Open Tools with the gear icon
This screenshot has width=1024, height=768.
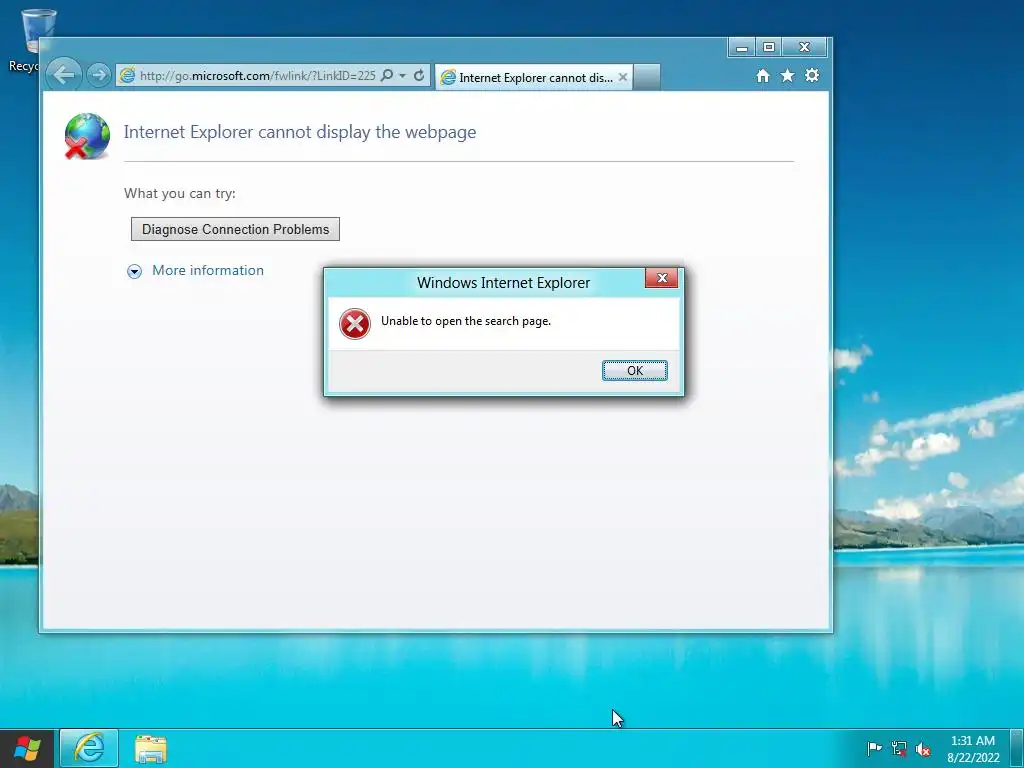pos(812,75)
